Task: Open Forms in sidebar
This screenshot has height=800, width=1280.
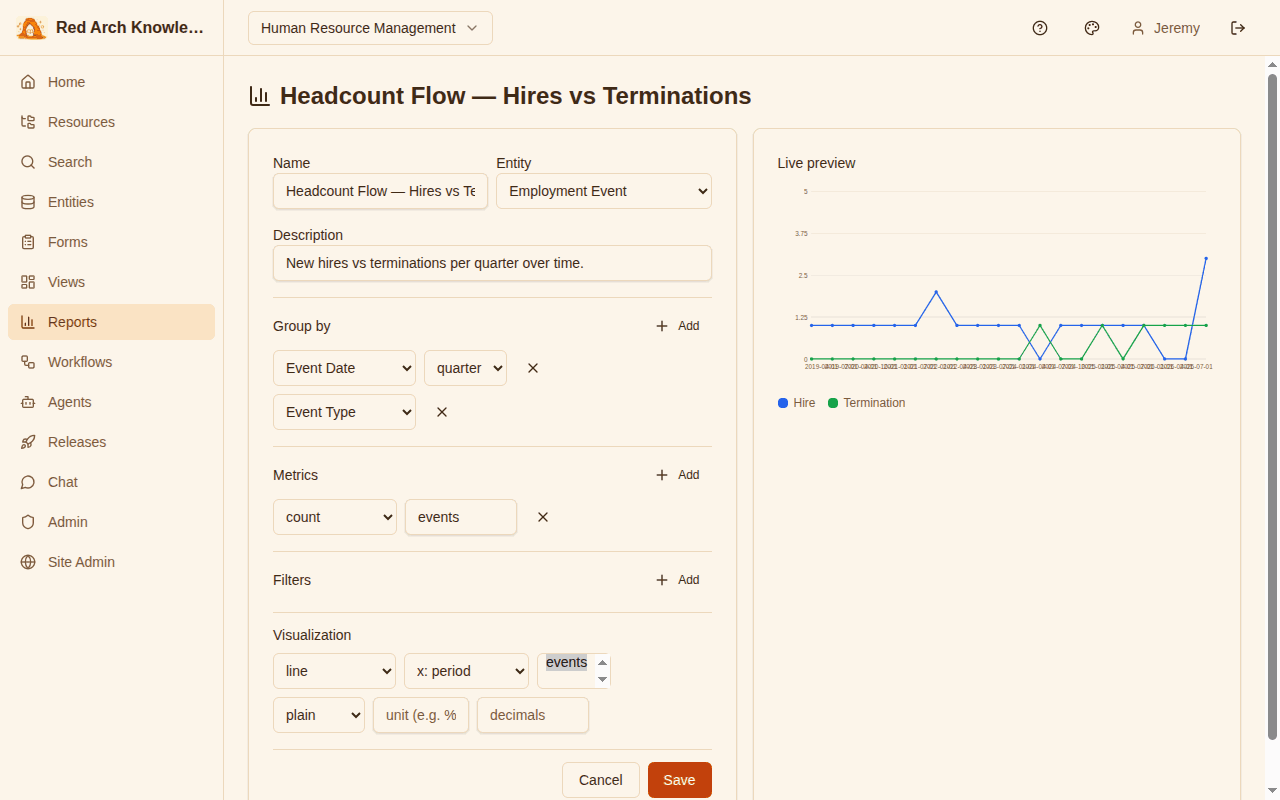Action: tap(111, 242)
